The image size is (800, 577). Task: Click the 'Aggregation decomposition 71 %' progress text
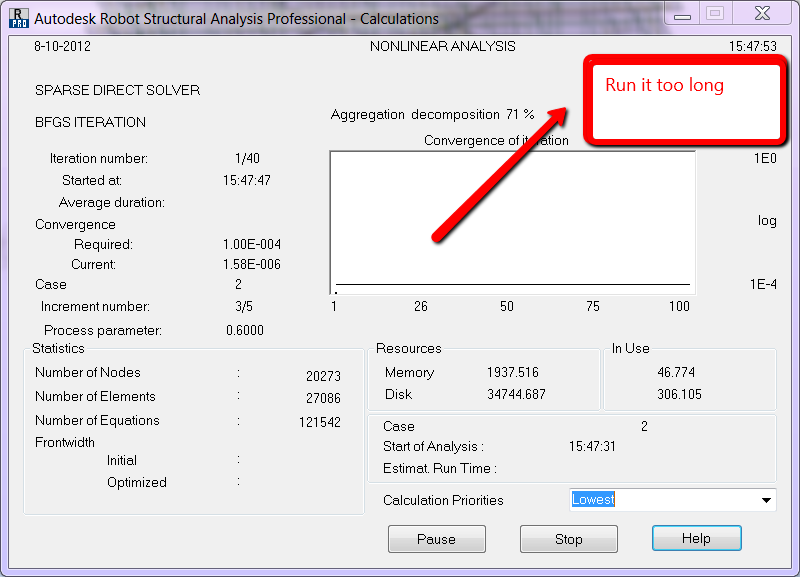pos(432,114)
